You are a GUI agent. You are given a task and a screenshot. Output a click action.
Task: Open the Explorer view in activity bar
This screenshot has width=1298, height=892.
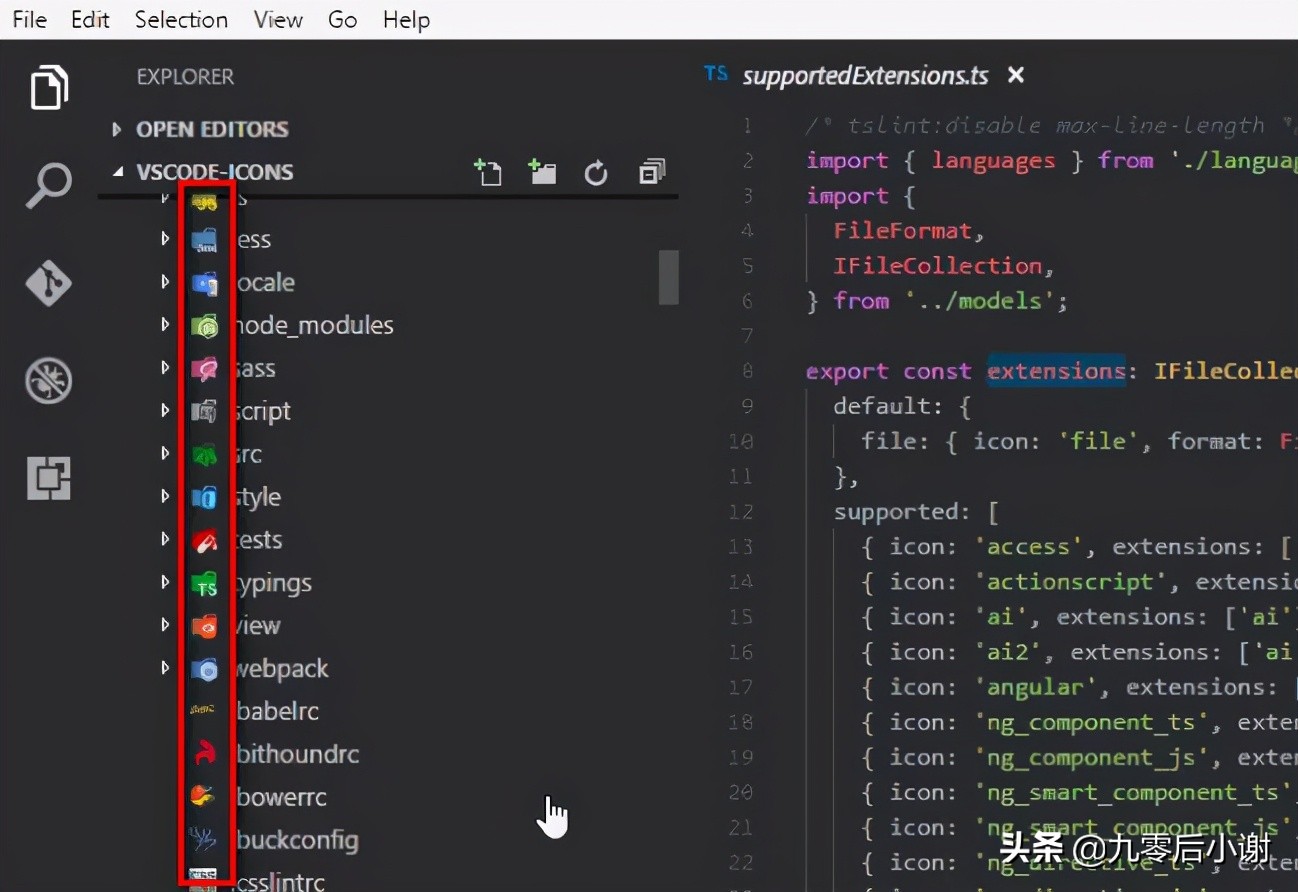click(49, 88)
